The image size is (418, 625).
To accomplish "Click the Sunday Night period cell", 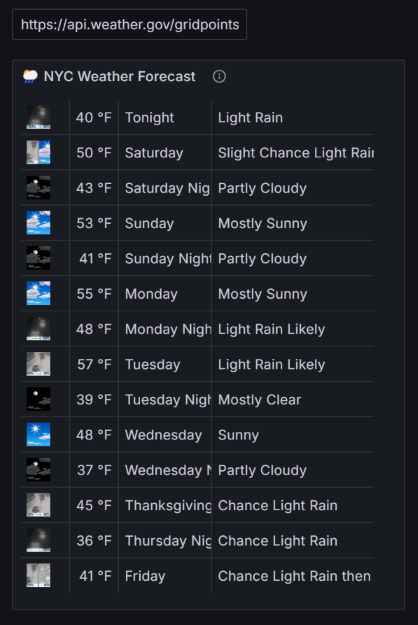I will [165, 258].
